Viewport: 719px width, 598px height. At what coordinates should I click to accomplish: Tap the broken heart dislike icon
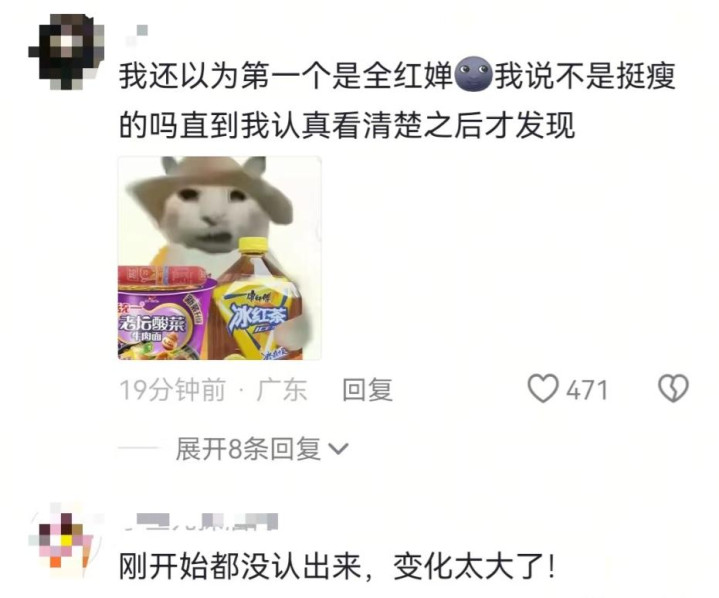pos(673,389)
